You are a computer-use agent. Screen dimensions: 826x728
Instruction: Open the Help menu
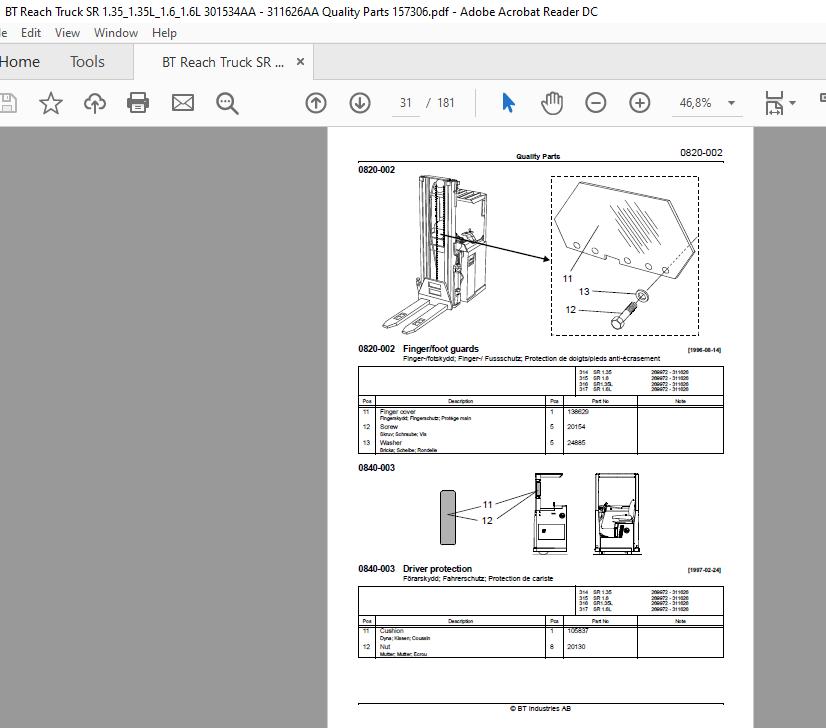tap(164, 33)
